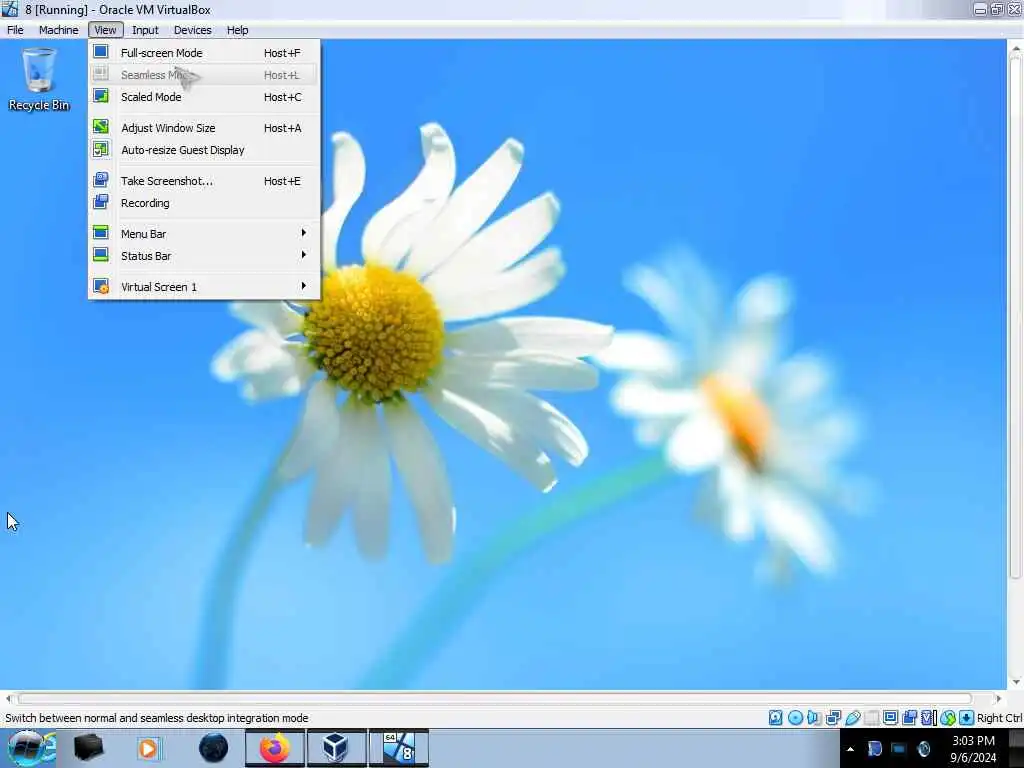This screenshot has width=1024, height=768.
Task: Open the network adapters indicator
Action: (833, 718)
